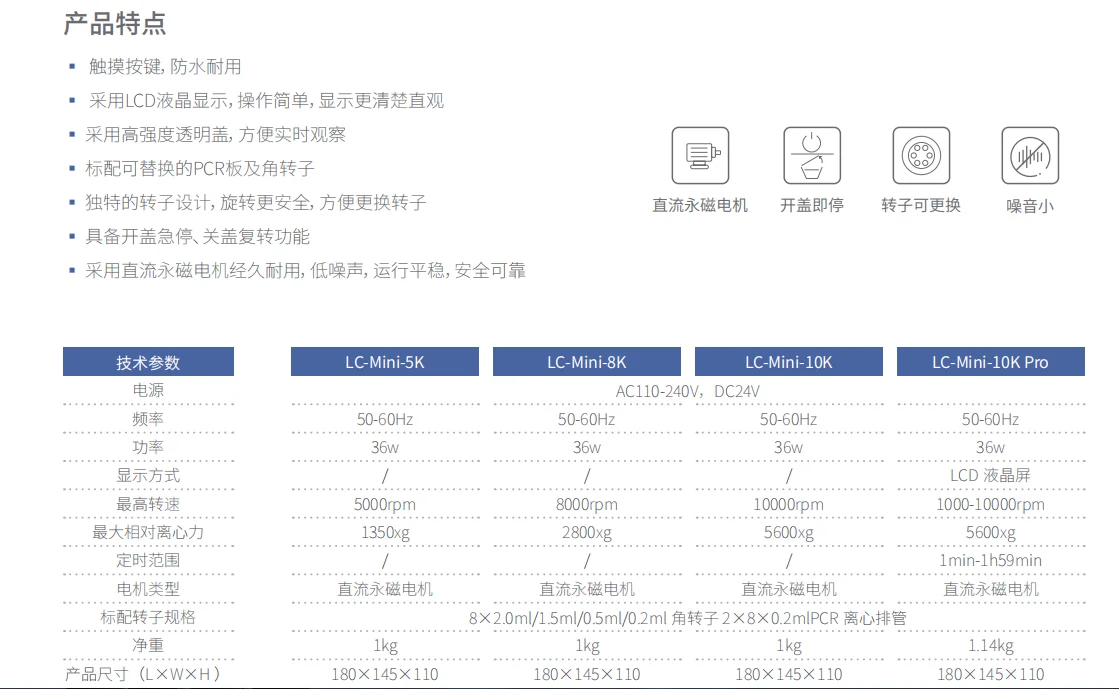Click the 36w value under LC-Mini-8K

pyautogui.click(x=587, y=448)
